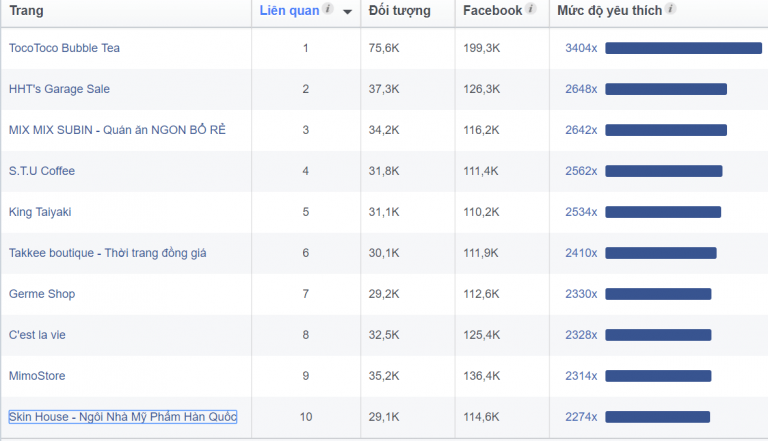Open HHT's Garage Sale page link
This screenshot has width=768, height=441.
(x=59, y=89)
